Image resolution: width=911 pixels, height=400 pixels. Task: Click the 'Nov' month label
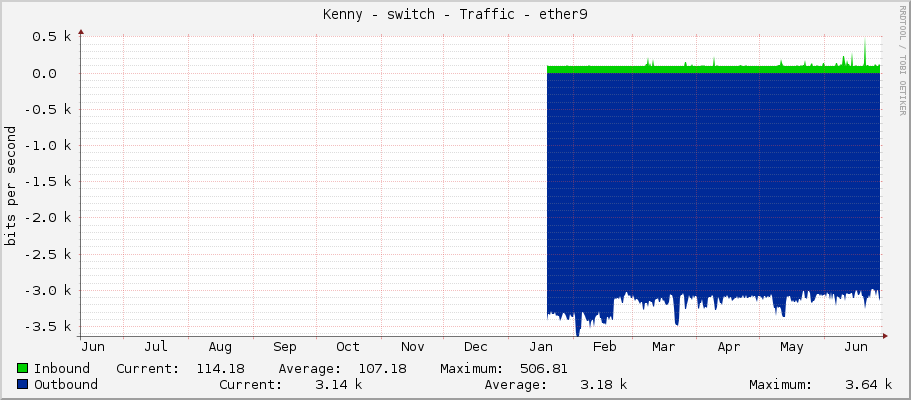[x=412, y=347]
